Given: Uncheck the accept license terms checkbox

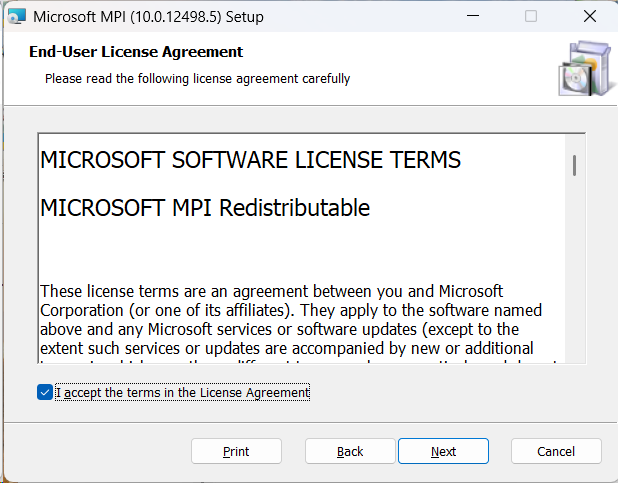Looking at the screenshot, I should point(45,392).
